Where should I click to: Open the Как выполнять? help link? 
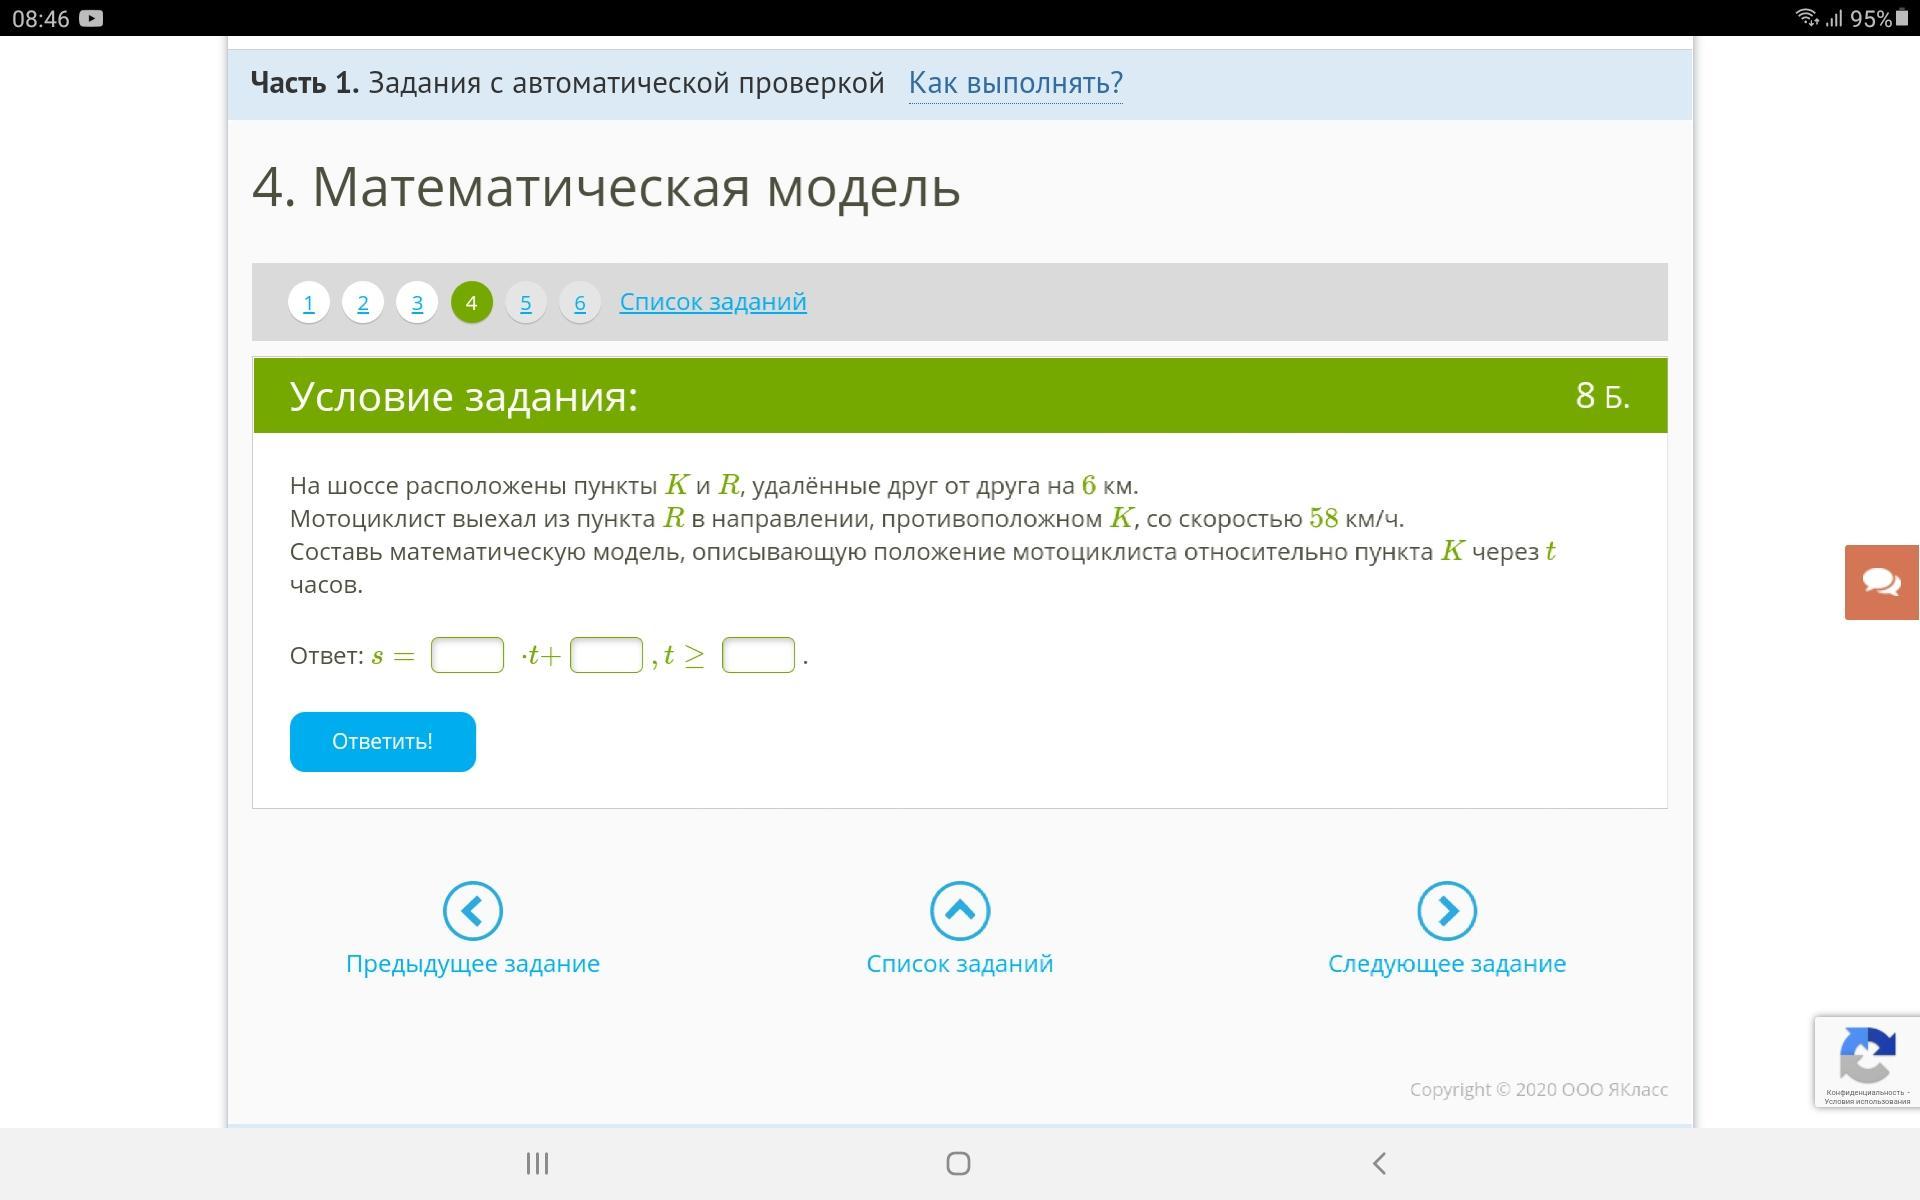pyautogui.click(x=1015, y=82)
